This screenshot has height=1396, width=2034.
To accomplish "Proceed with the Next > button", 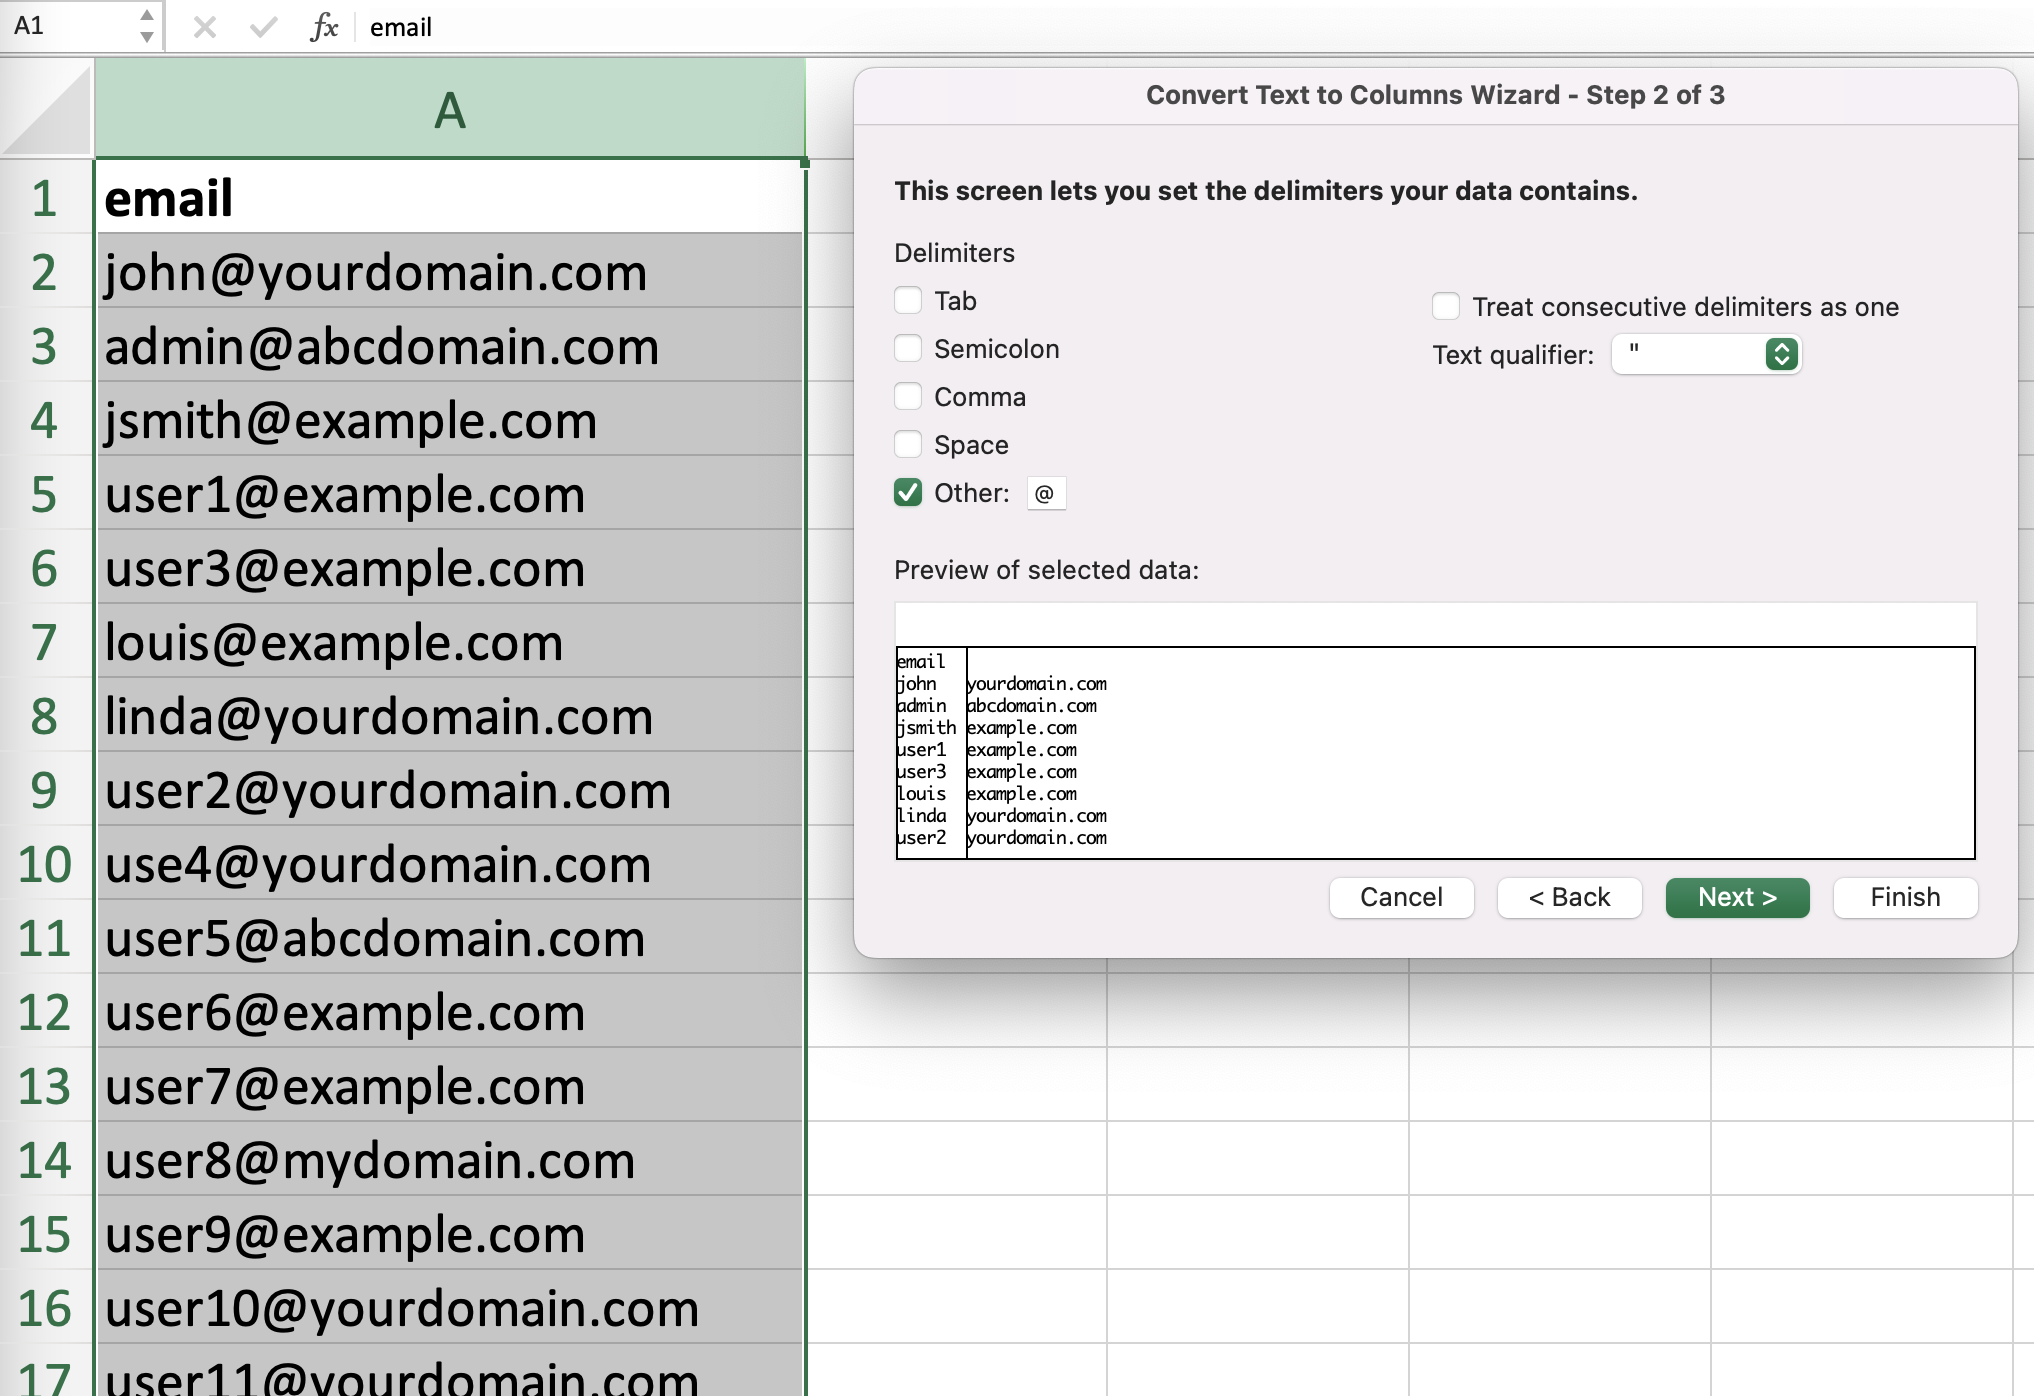I will (1737, 897).
